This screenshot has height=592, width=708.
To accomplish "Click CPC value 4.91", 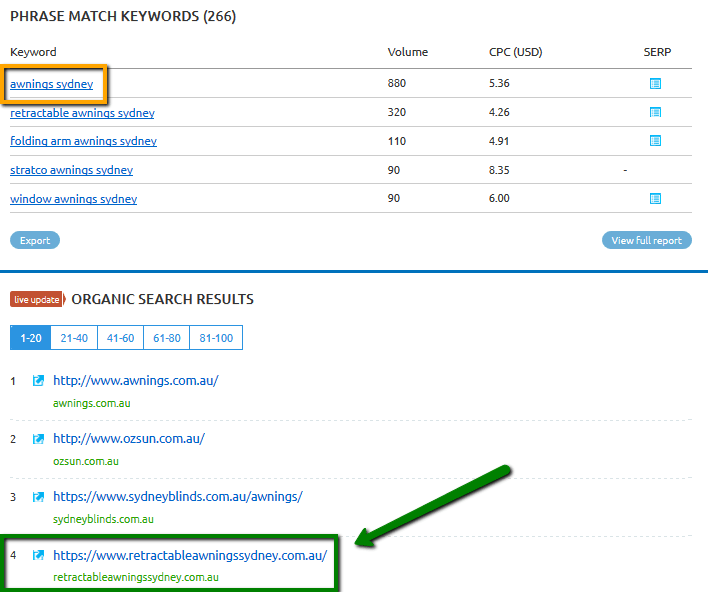I will pyautogui.click(x=499, y=141).
